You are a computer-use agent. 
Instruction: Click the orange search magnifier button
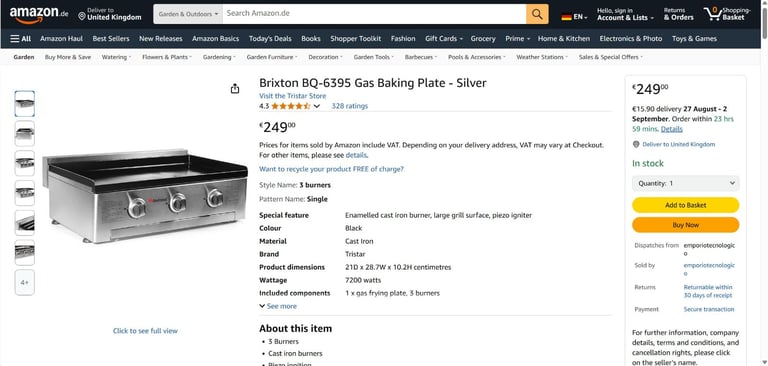pyautogui.click(x=537, y=14)
